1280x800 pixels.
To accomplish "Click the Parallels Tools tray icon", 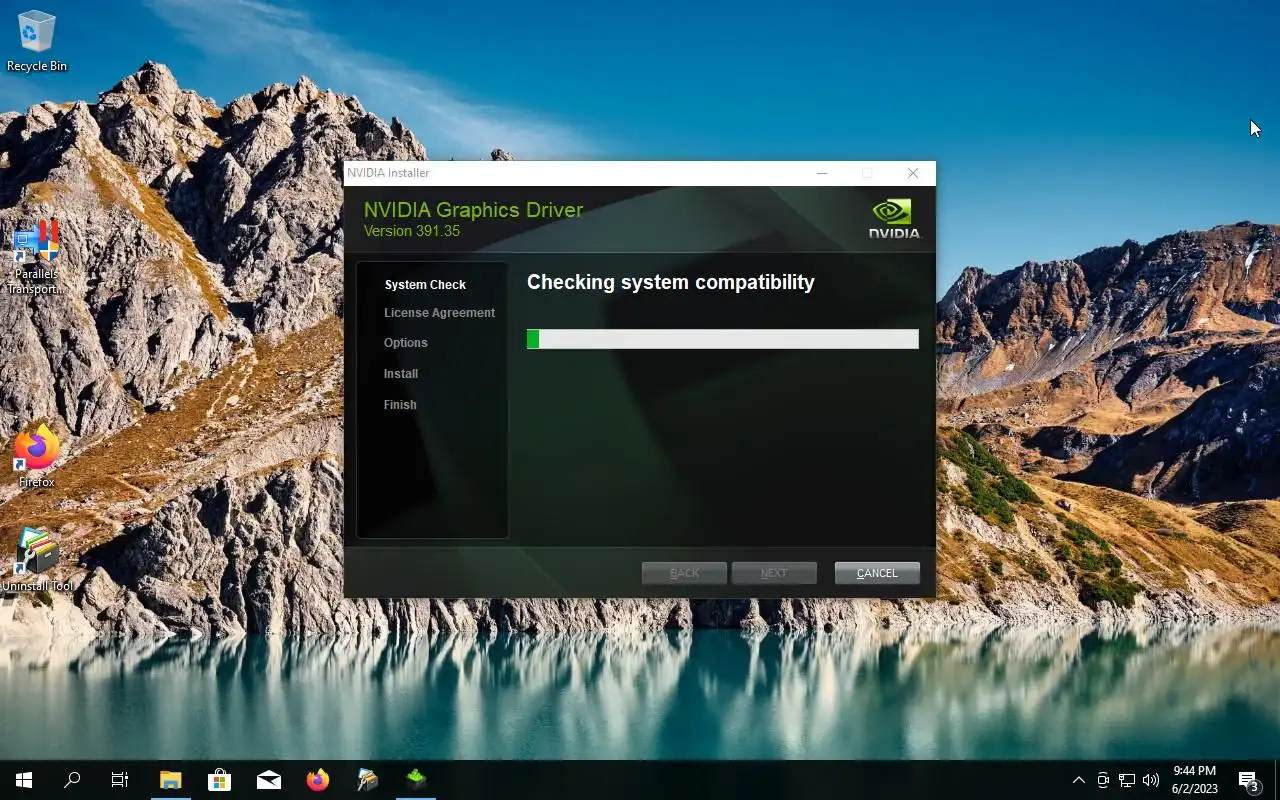I will pos(1103,780).
